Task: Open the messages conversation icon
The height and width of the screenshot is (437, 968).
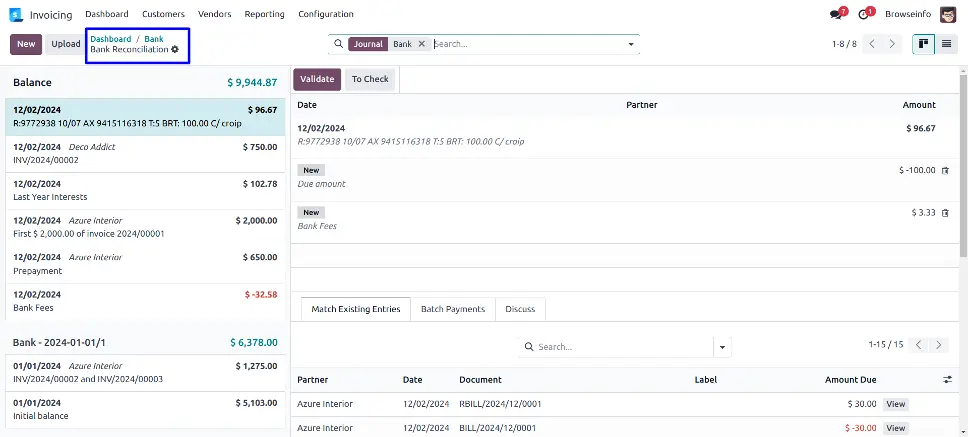Action: click(x=836, y=15)
